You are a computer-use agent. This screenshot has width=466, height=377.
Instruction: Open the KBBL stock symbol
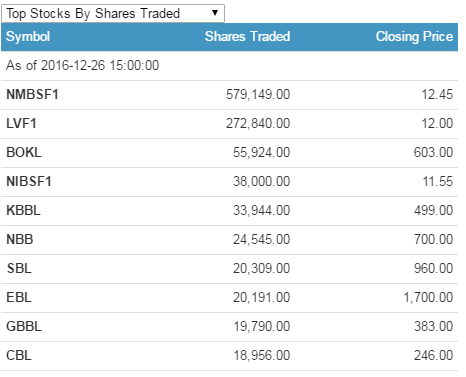point(23,210)
